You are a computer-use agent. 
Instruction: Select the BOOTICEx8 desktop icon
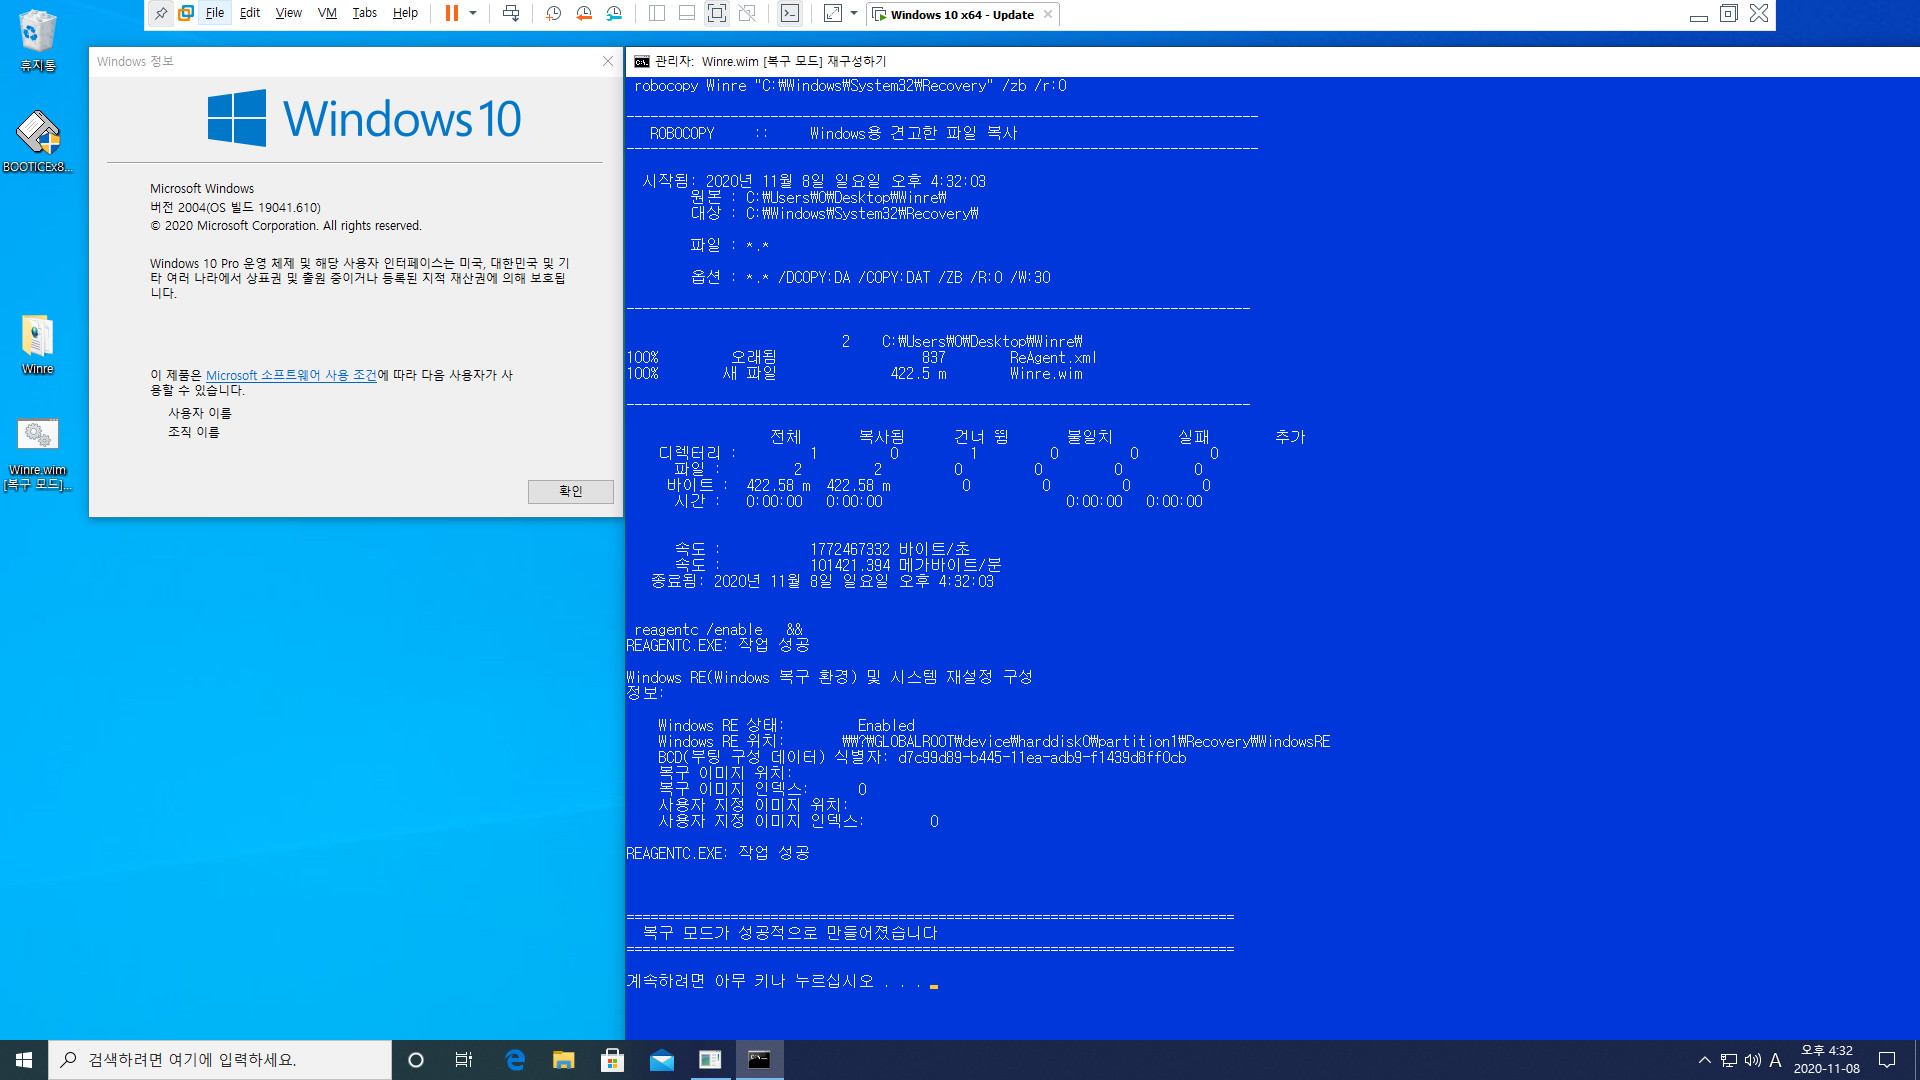pyautogui.click(x=38, y=142)
